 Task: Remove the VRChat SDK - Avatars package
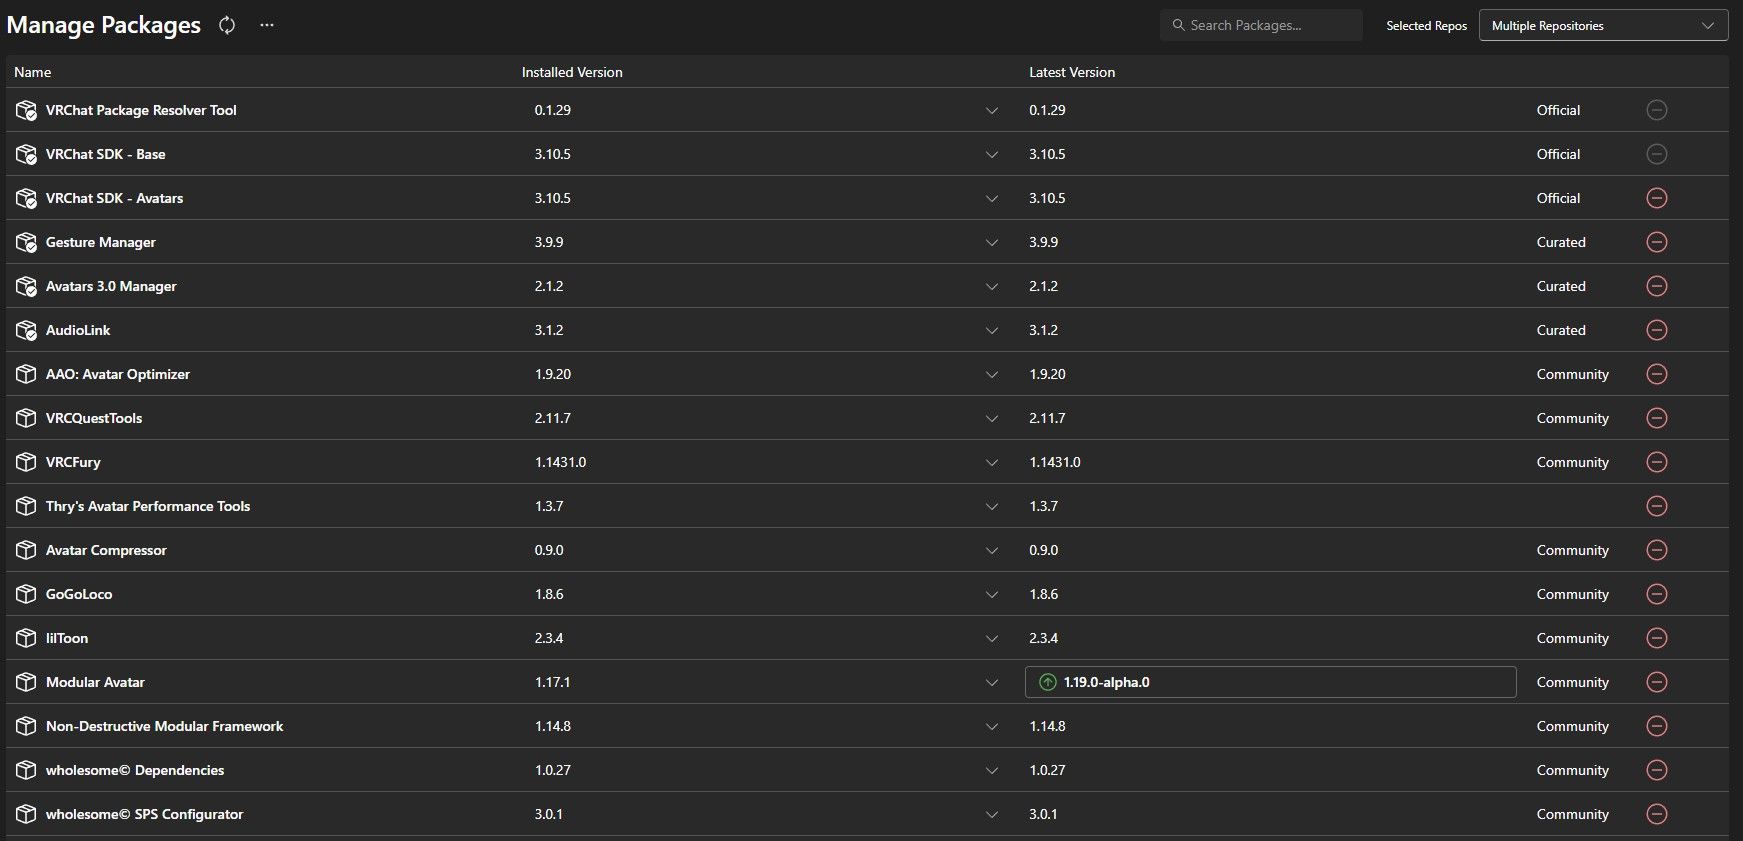pyautogui.click(x=1657, y=198)
